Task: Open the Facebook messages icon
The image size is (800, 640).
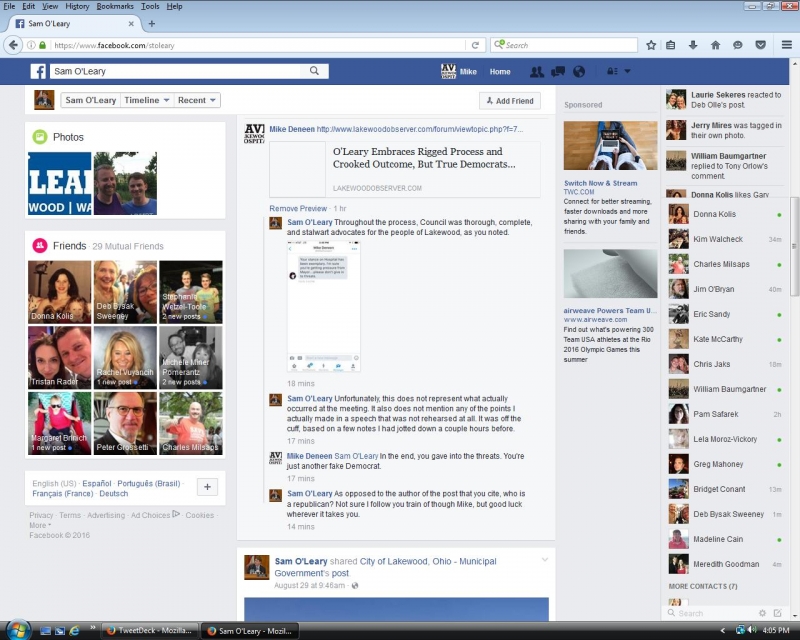Action: click(x=558, y=72)
